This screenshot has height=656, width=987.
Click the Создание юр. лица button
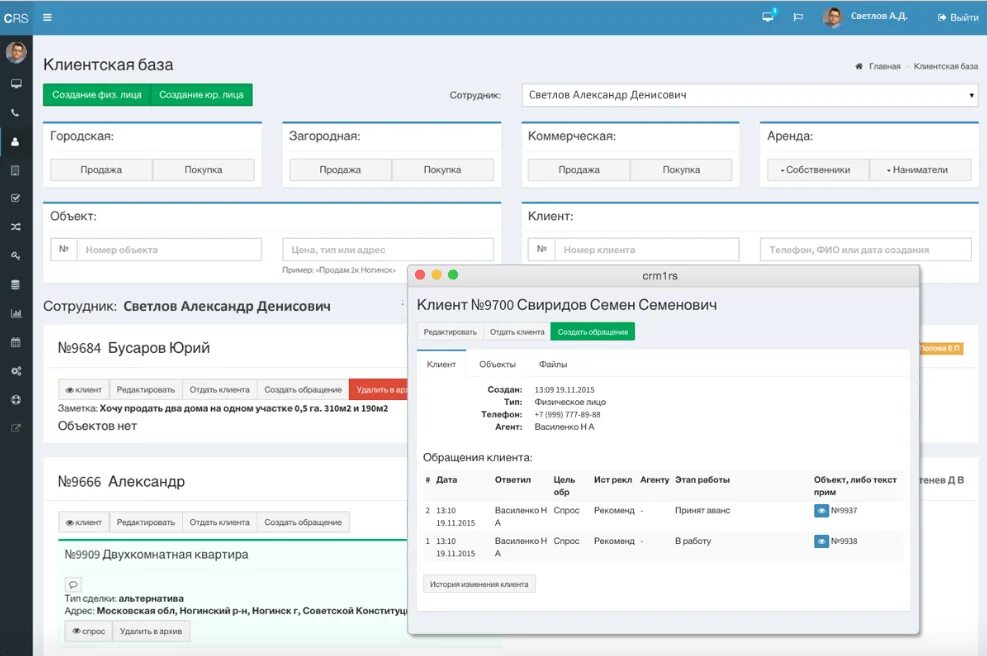click(x=201, y=94)
